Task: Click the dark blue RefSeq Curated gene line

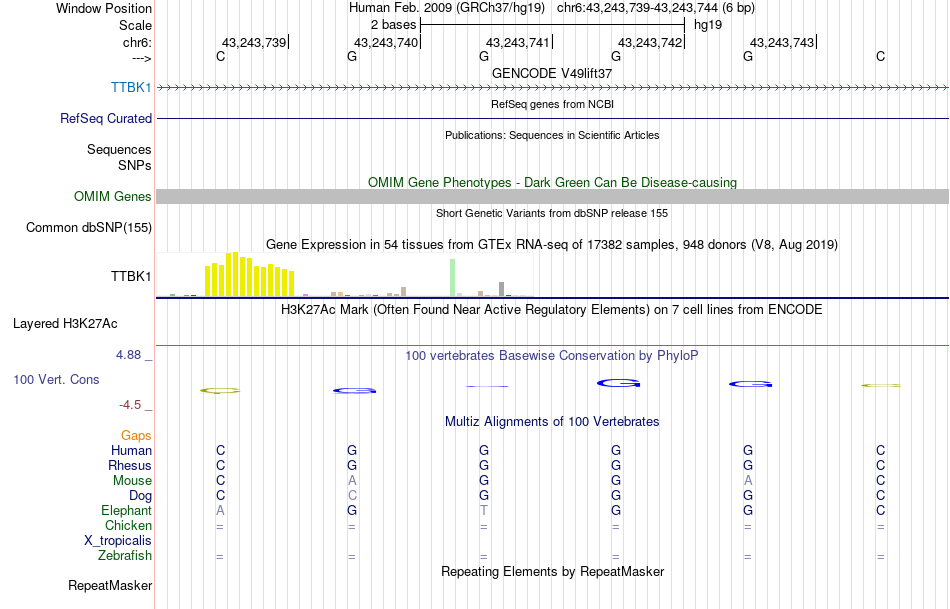Action: 552,118
